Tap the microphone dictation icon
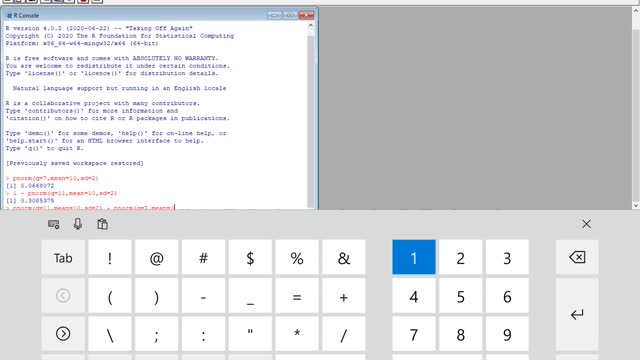The image size is (640, 360). (78, 224)
